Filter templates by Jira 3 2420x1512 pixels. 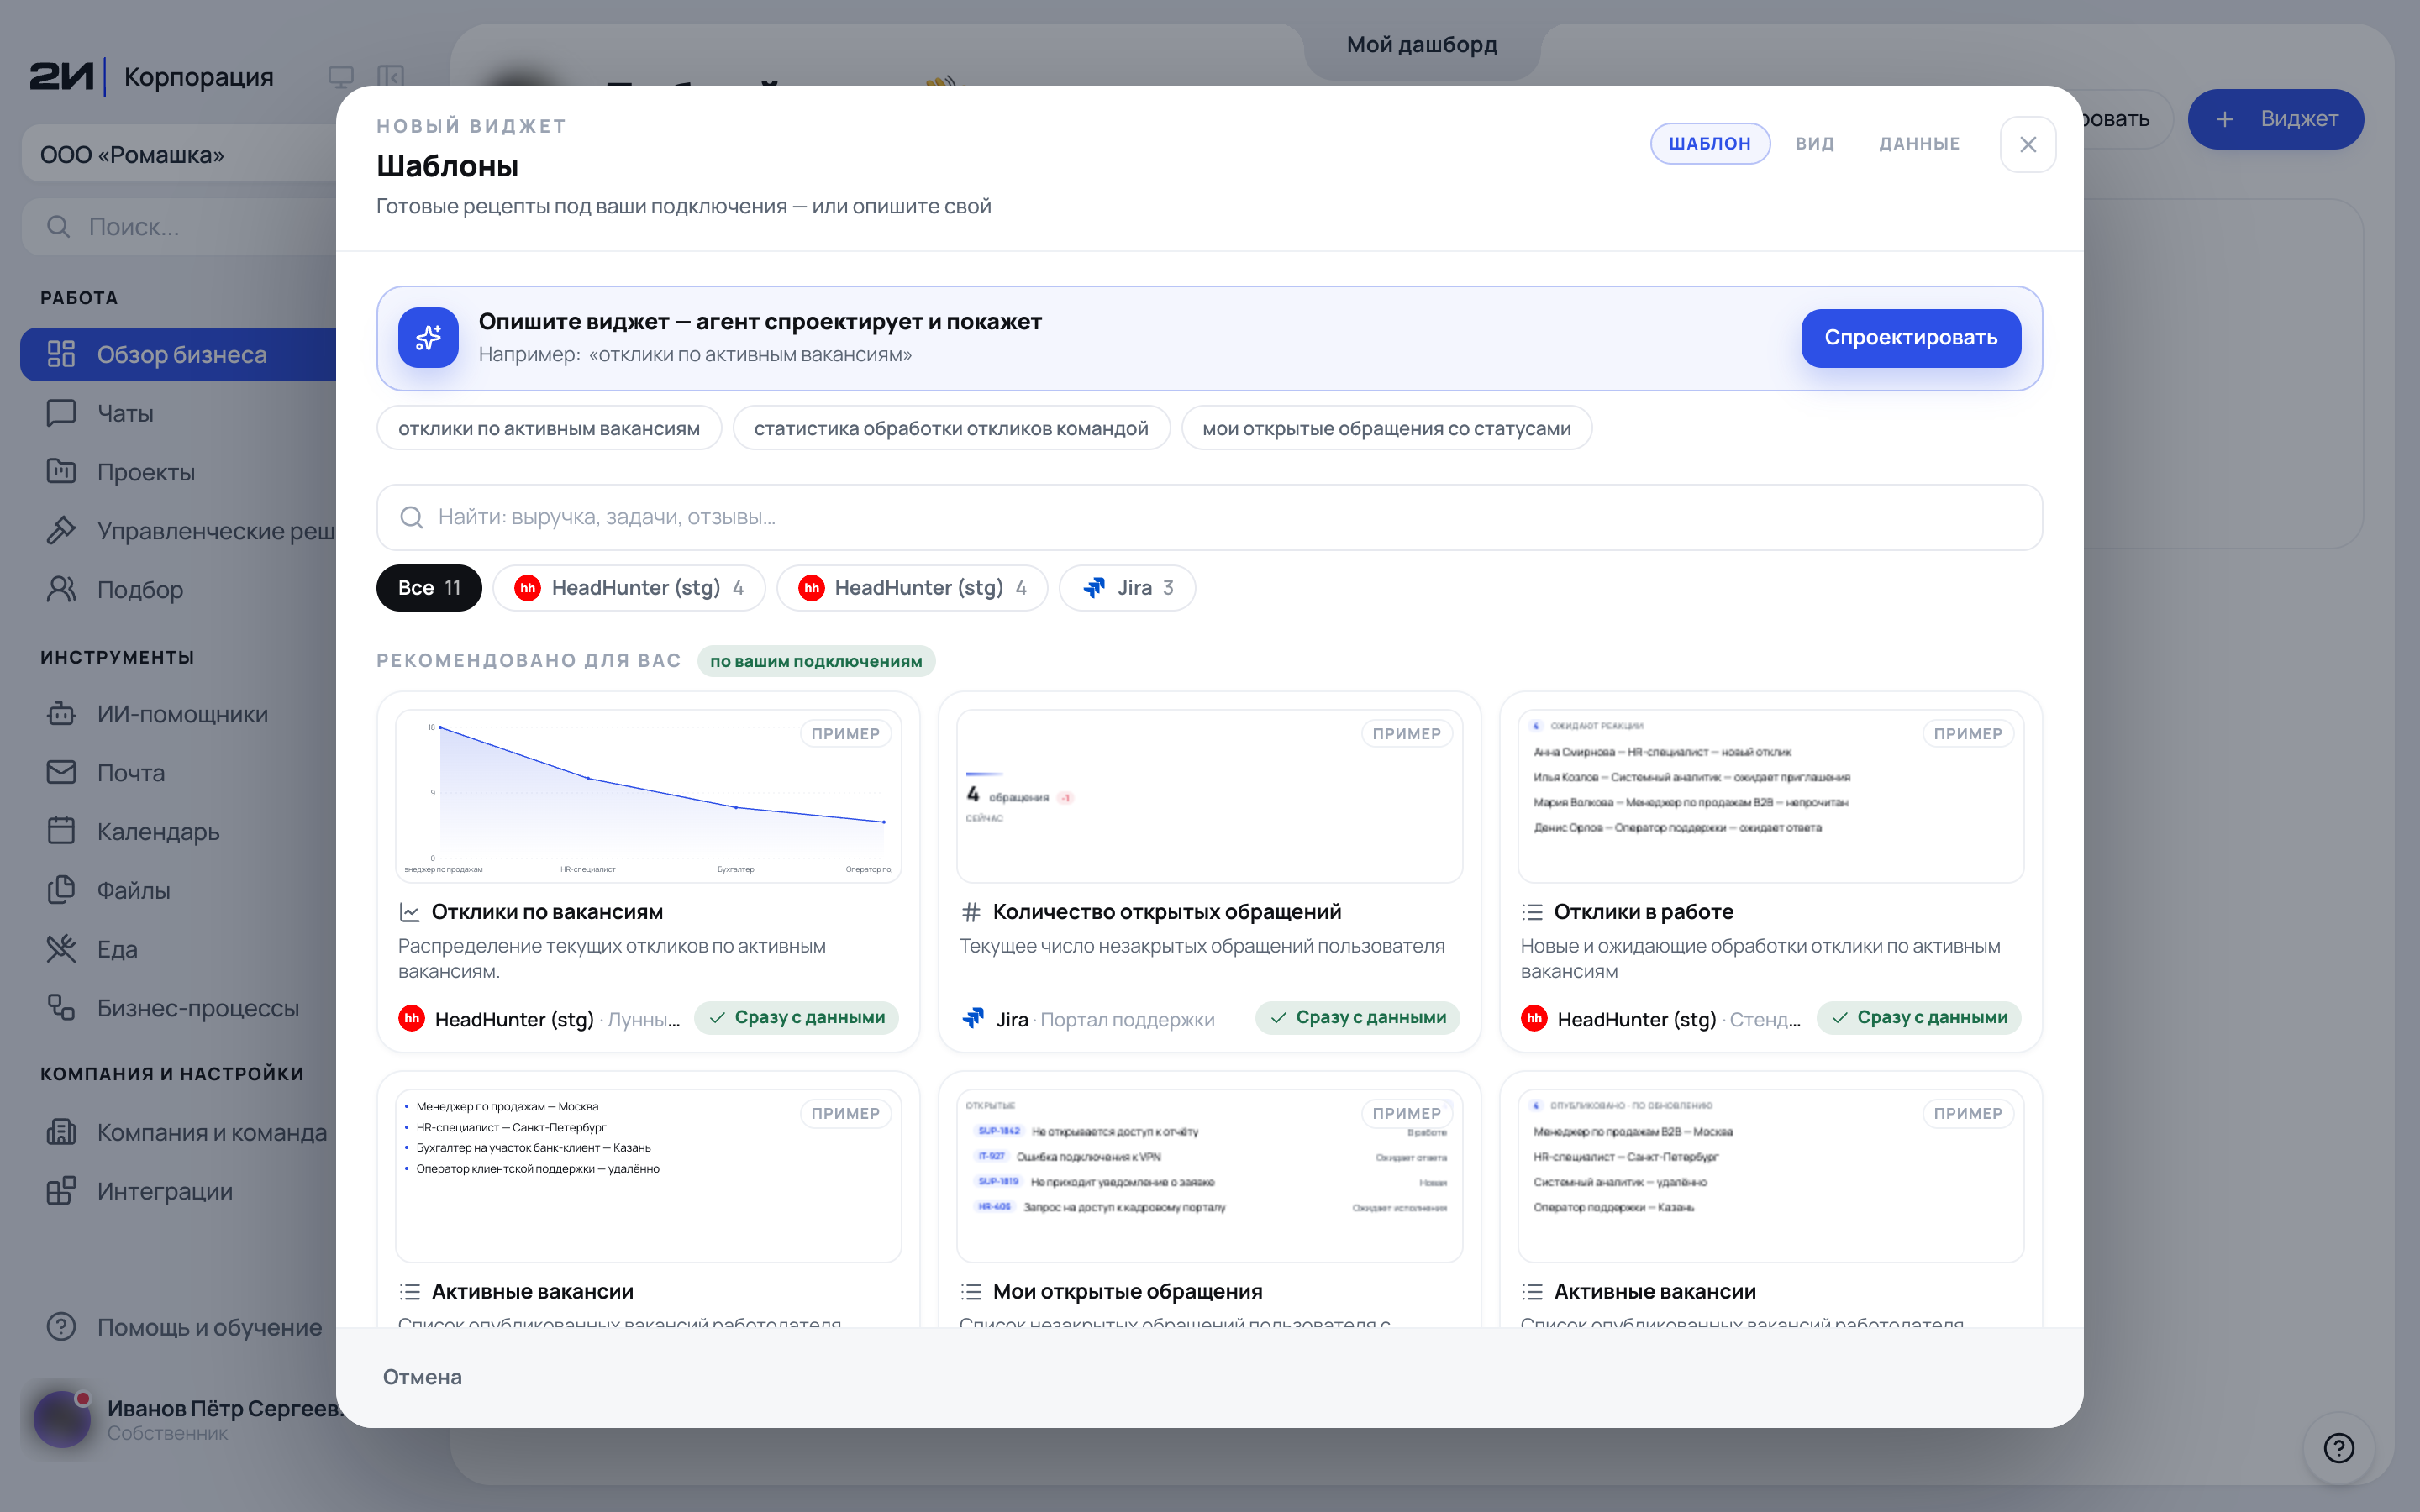[1127, 588]
